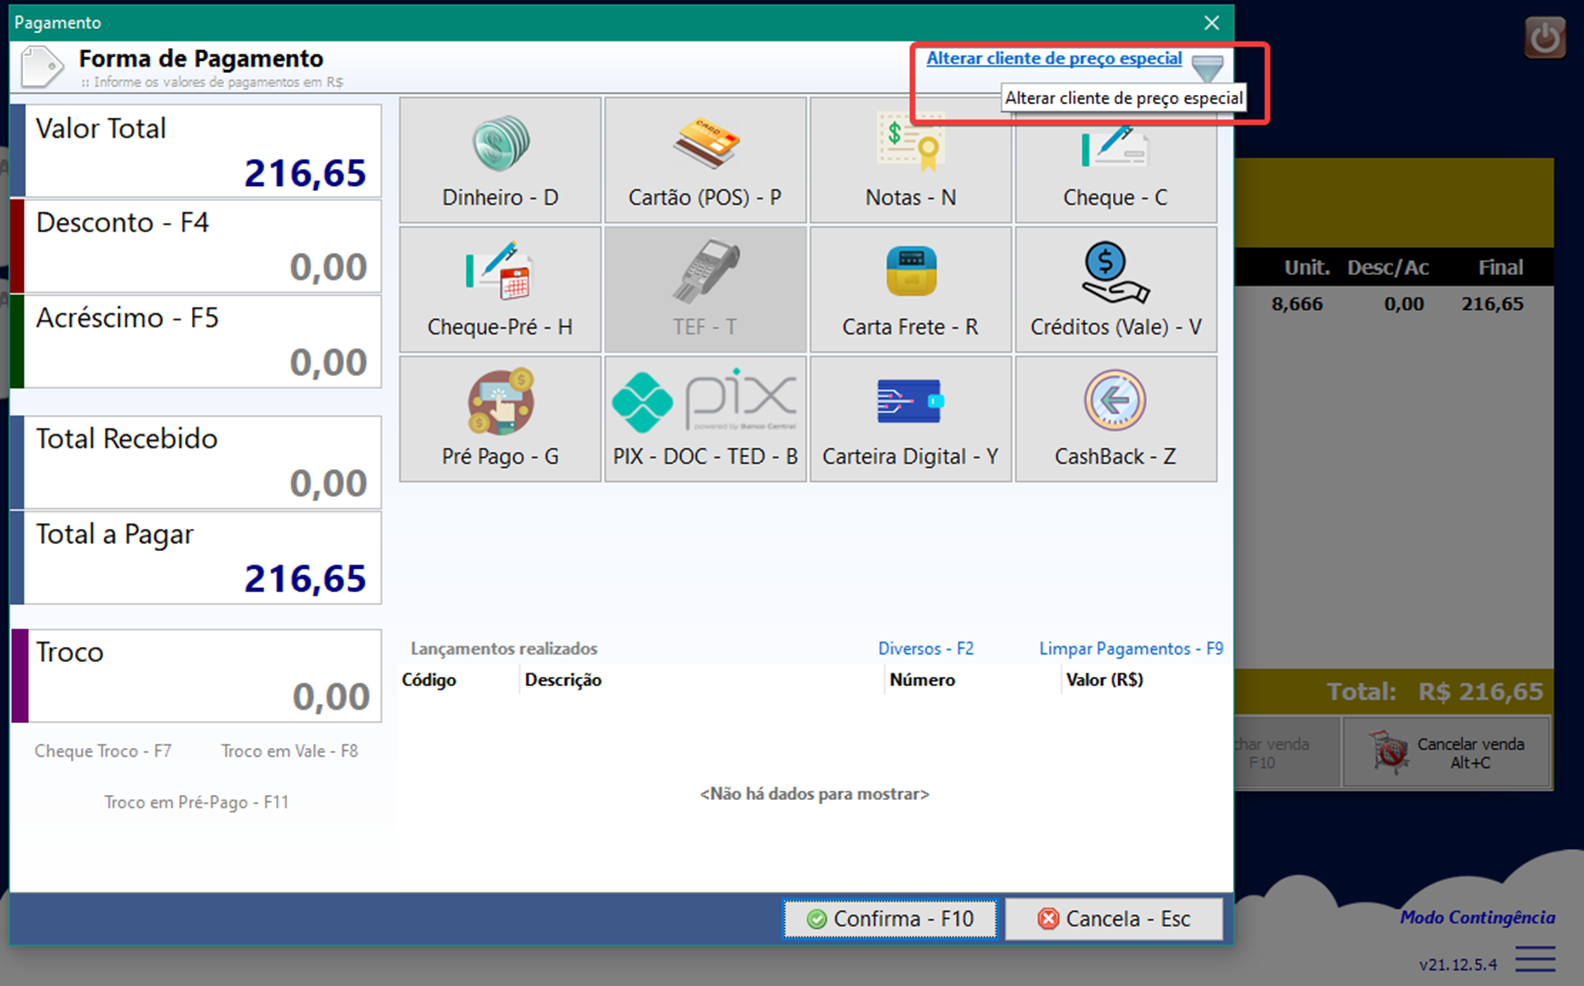The height and width of the screenshot is (986, 1584).
Task: Edit the Desconto - F4 value field
Action: click(203, 246)
